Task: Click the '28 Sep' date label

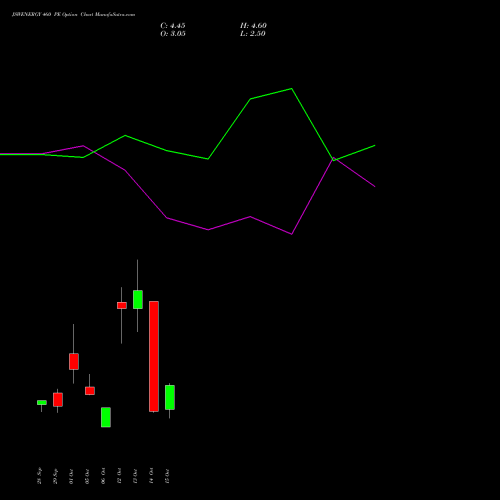Action: click(x=40, y=476)
